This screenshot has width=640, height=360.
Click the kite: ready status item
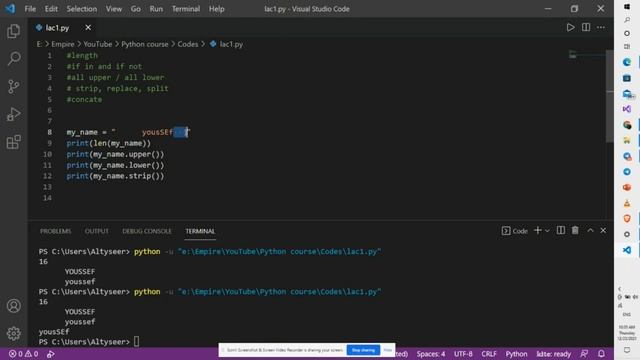click(553, 354)
